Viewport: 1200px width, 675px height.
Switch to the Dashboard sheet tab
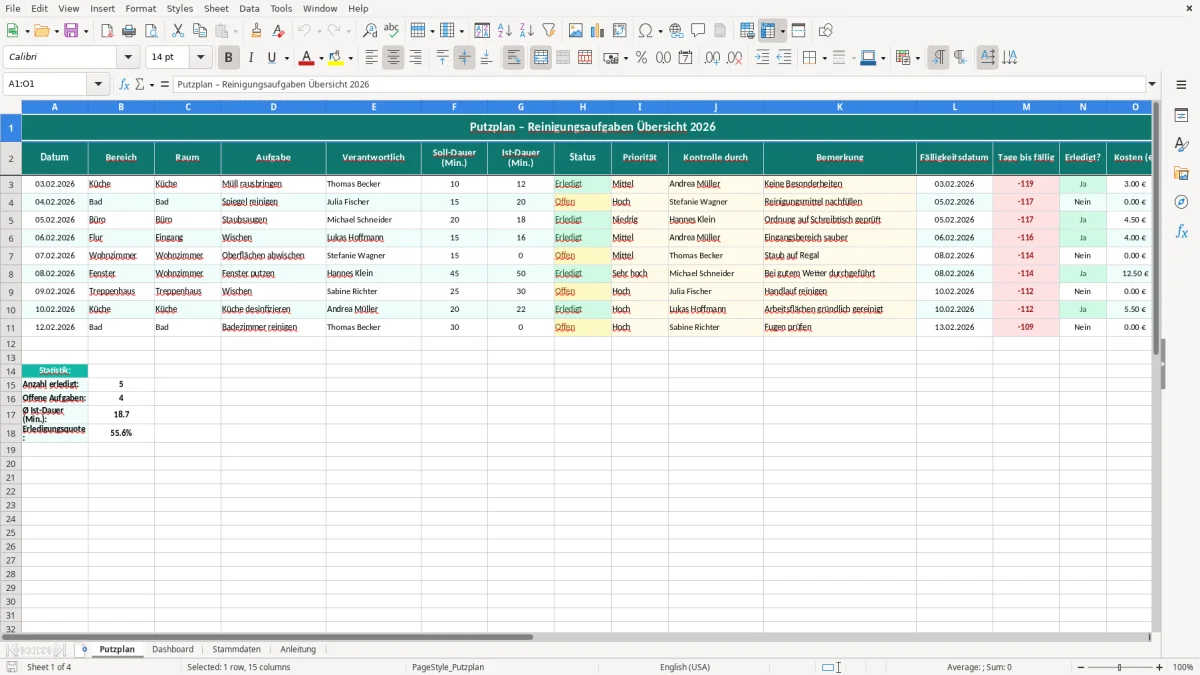(x=172, y=649)
